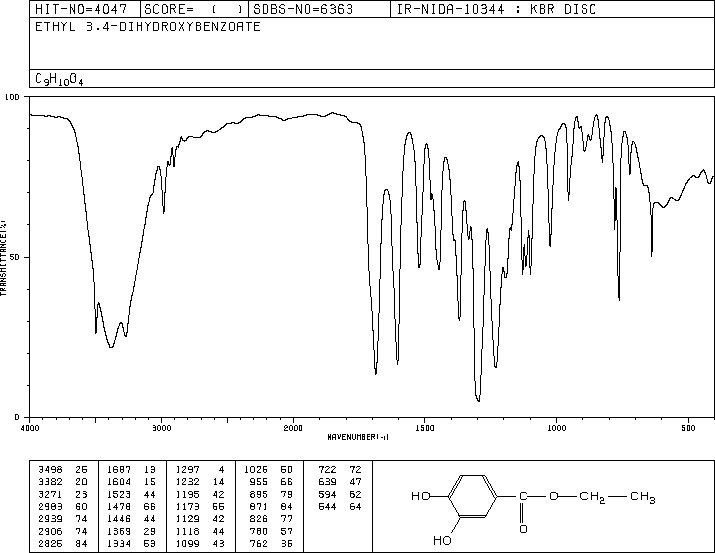Viewport: 715px width, 553px height.
Task: Click the benzene ring in the structure drawing
Action: tap(472, 496)
